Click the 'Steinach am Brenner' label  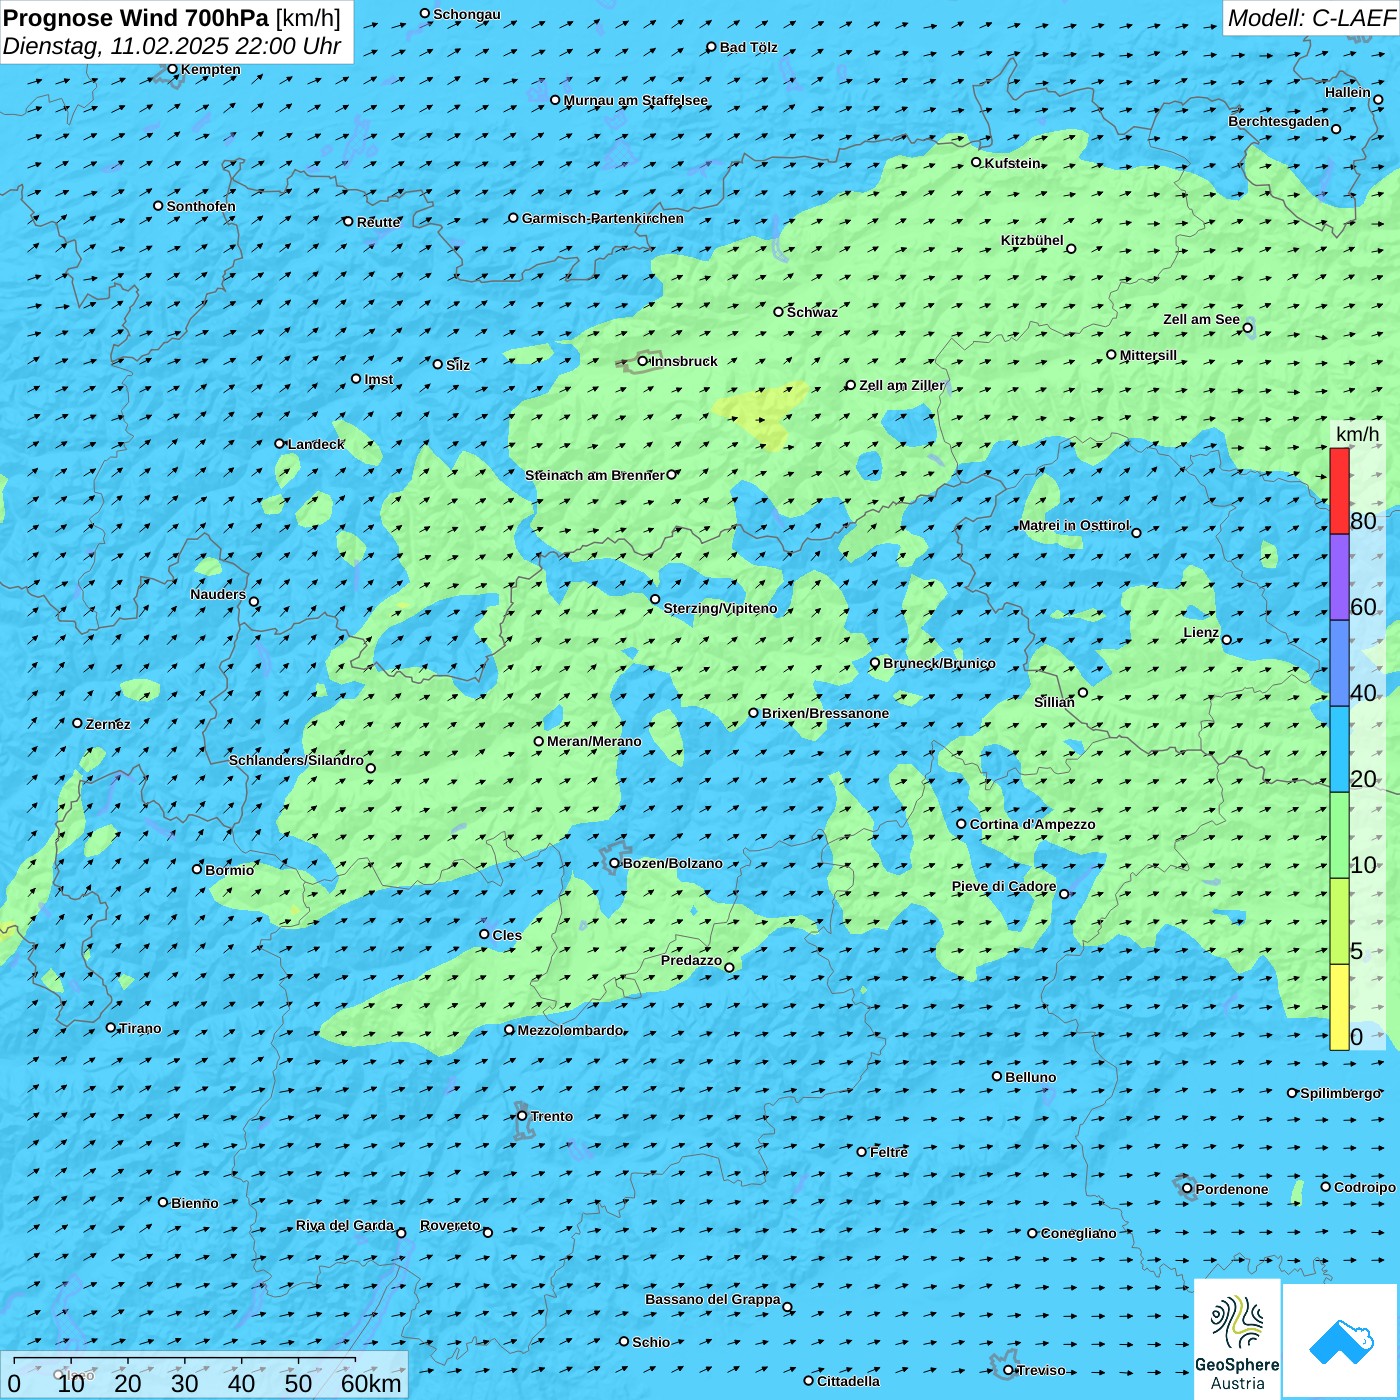pyautogui.click(x=595, y=475)
